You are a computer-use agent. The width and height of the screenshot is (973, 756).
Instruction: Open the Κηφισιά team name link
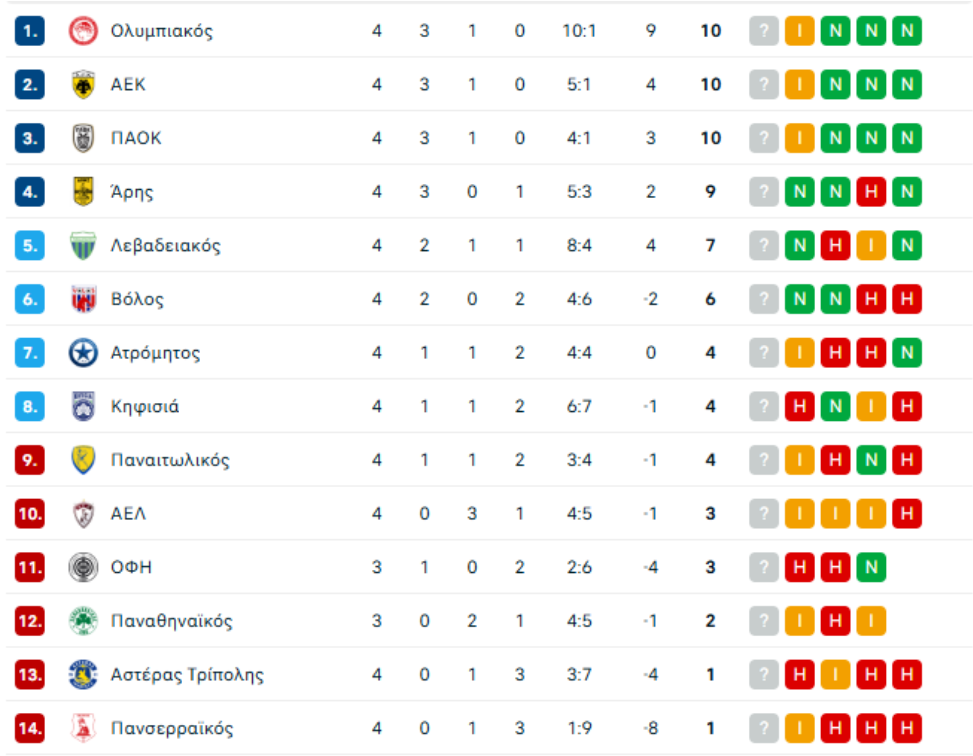click(x=145, y=407)
